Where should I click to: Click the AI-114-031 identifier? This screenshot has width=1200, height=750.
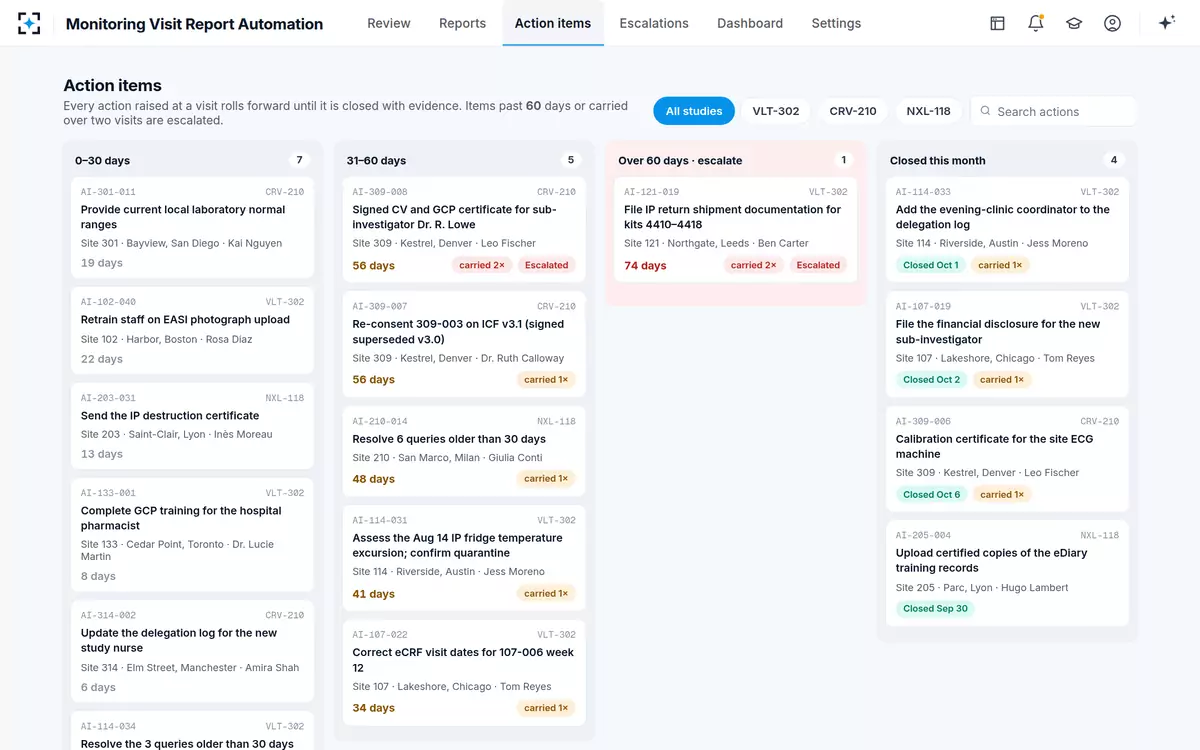[380, 520]
